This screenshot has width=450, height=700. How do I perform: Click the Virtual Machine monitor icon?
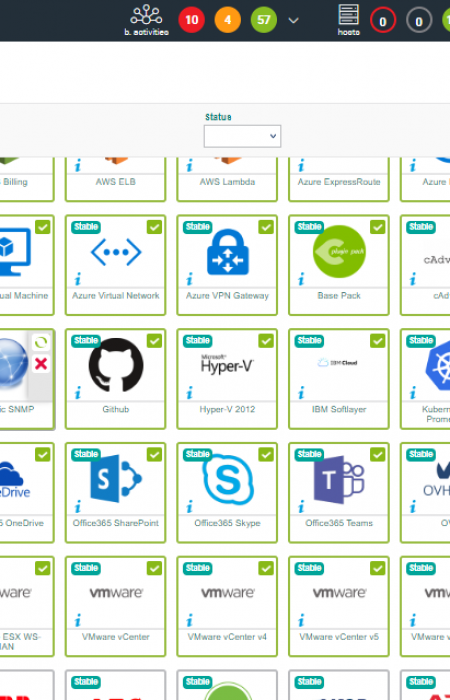point(15,252)
